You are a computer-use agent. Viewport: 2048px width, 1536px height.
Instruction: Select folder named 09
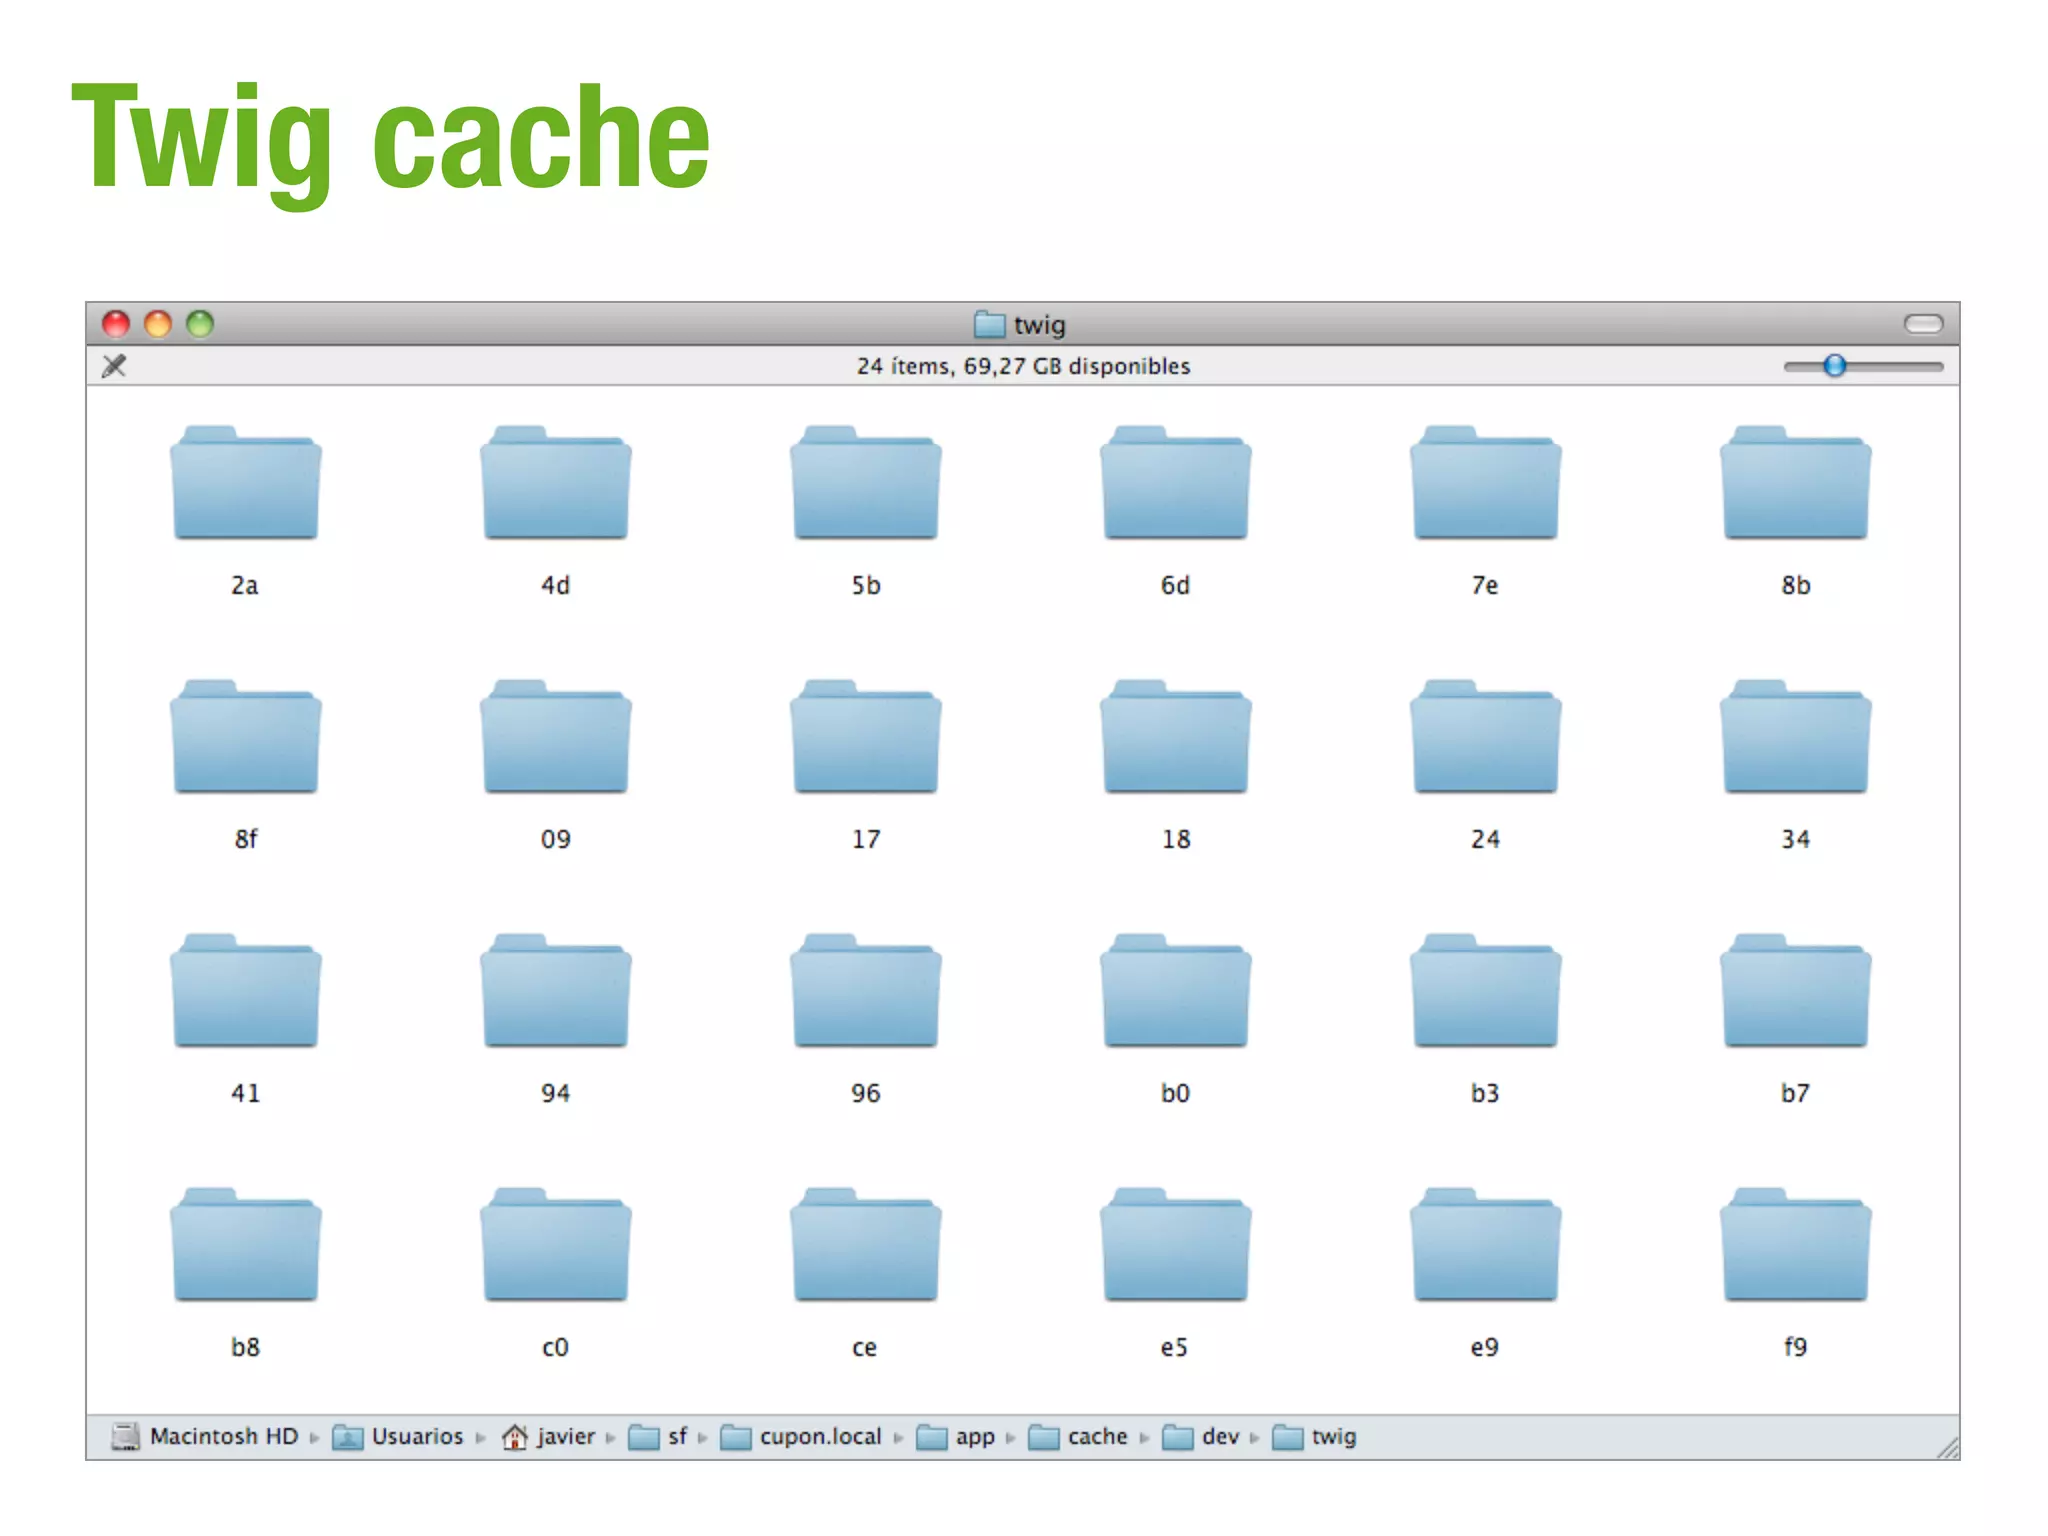(x=556, y=737)
